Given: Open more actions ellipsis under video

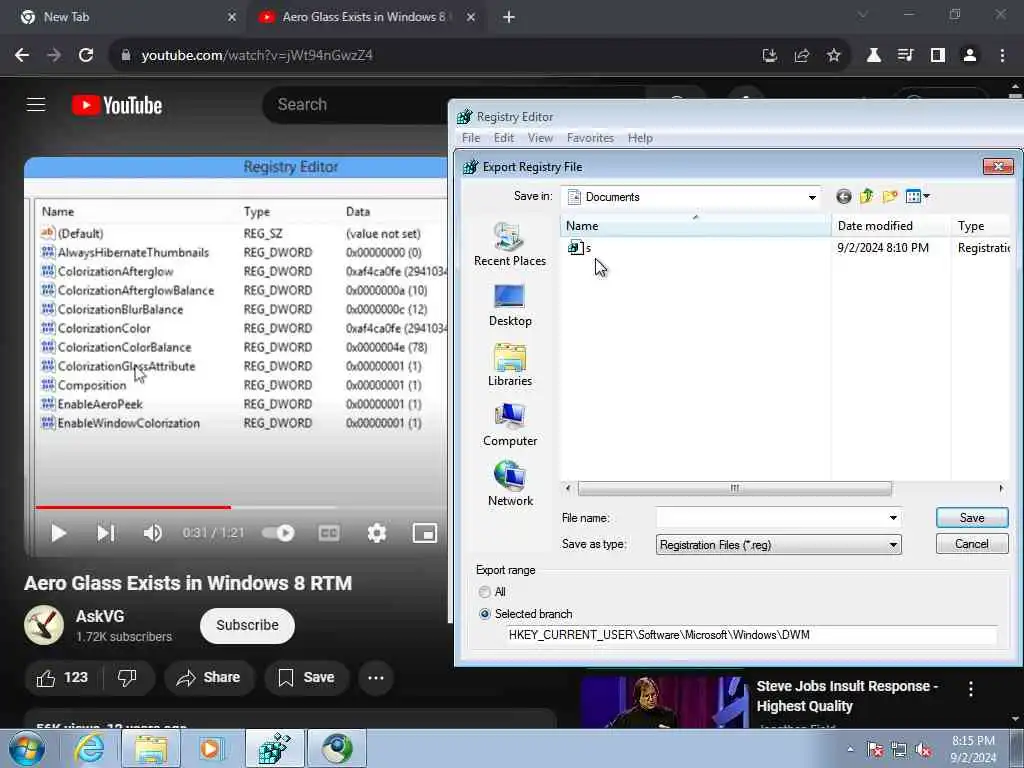Looking at the screenshot, I should tap(376, 678).
